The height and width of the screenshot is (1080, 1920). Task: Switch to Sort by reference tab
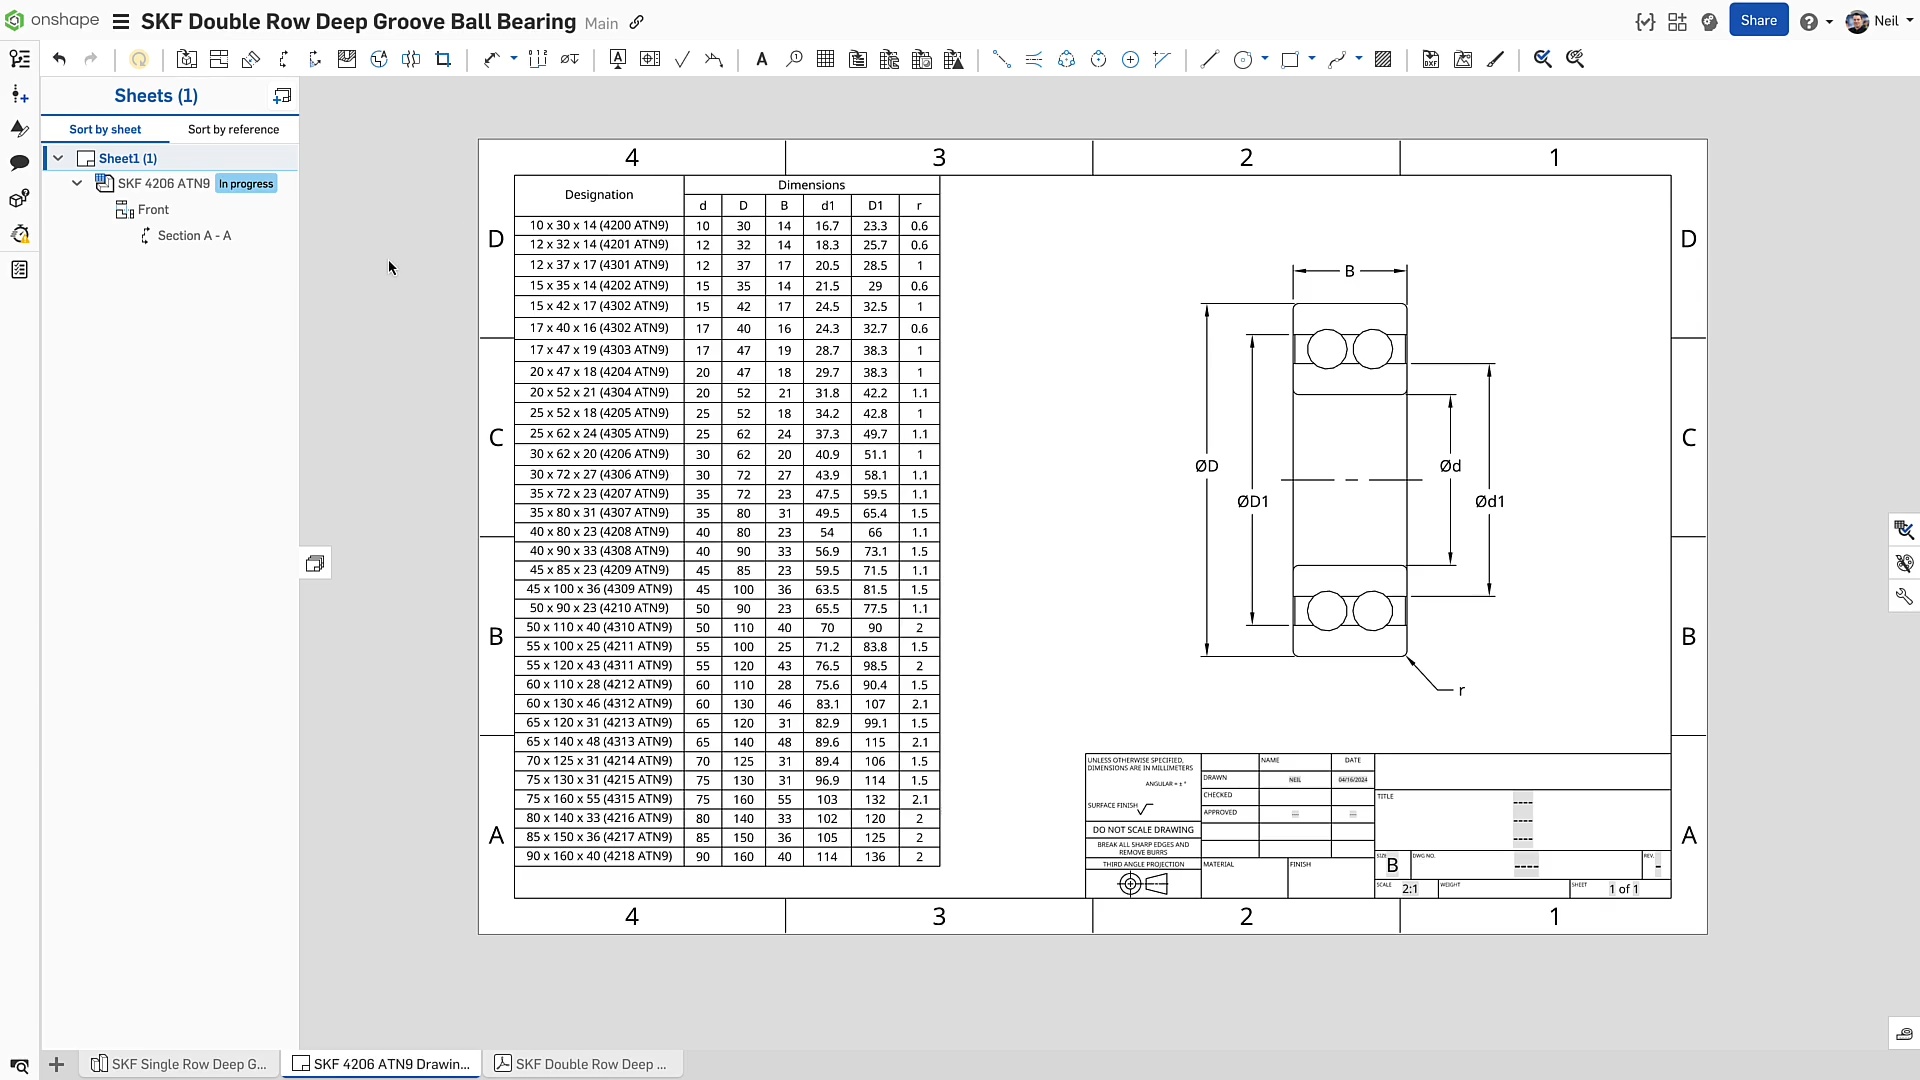233,129
